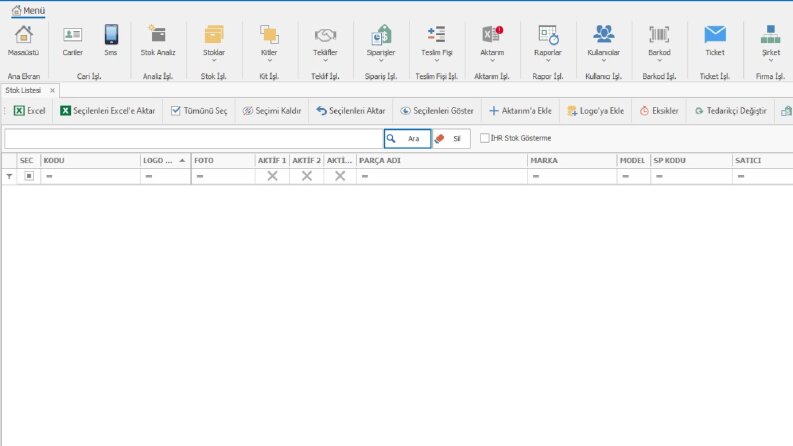Sort by the MODEL column header
Screen dimensions: 793x446
click(x=634, y=160)
